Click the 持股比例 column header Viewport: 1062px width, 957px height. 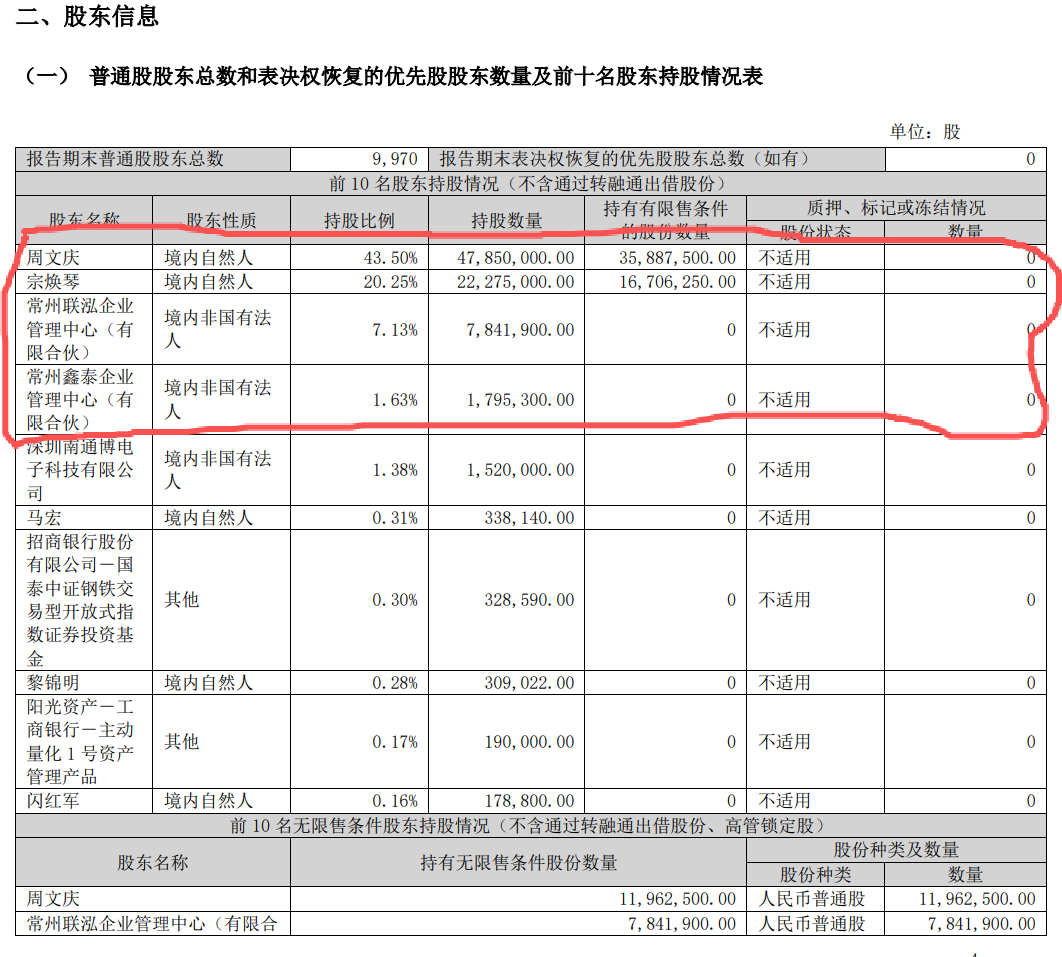click(359, 221)
